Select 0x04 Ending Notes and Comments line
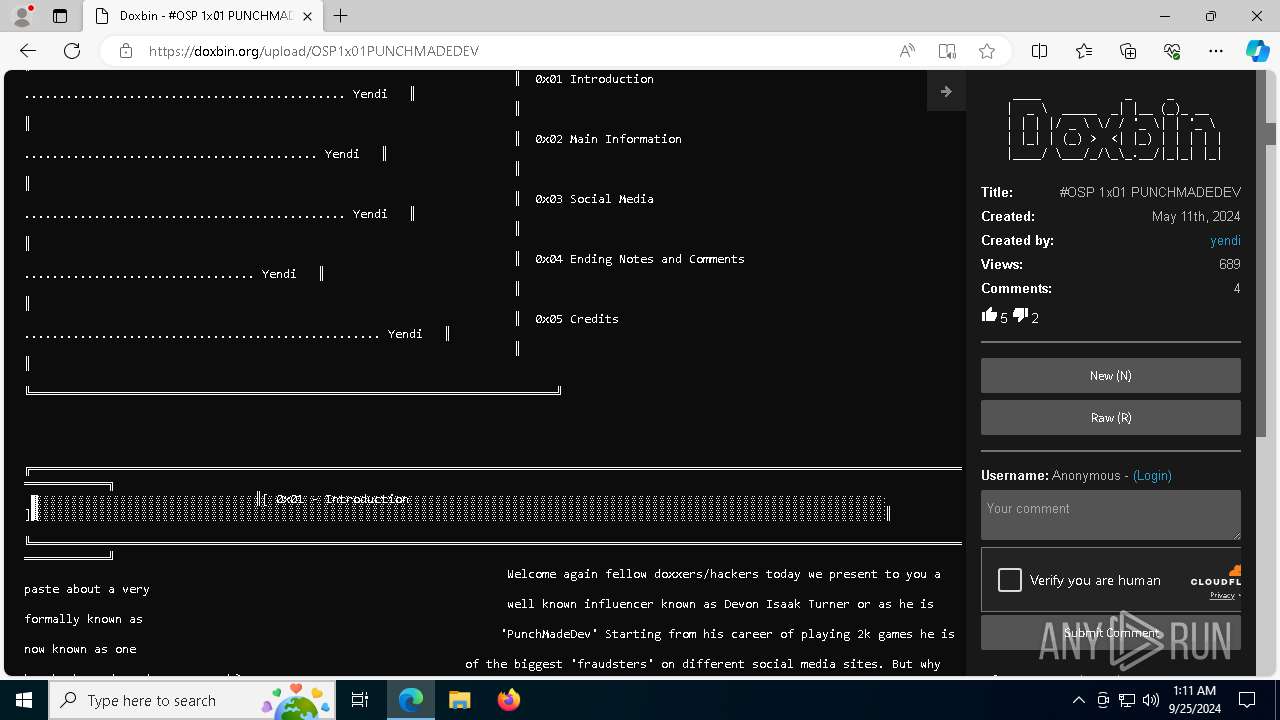Image resolution: width=1280 pixels, height=720 pixels. click(640, 259)
